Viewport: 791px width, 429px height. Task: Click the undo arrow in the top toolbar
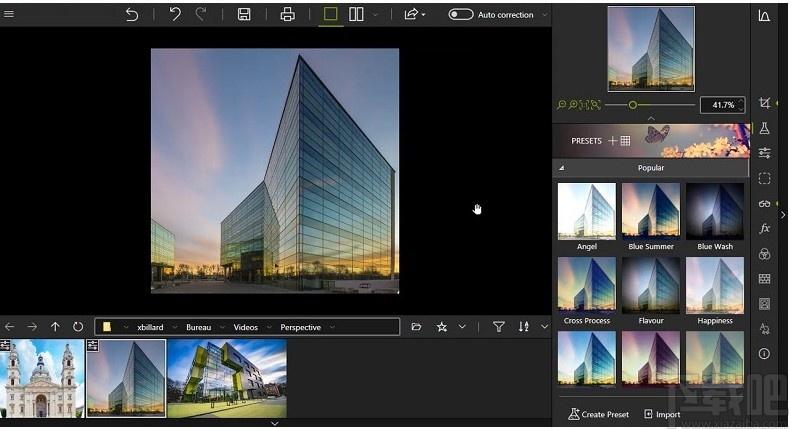click(175, 15)
